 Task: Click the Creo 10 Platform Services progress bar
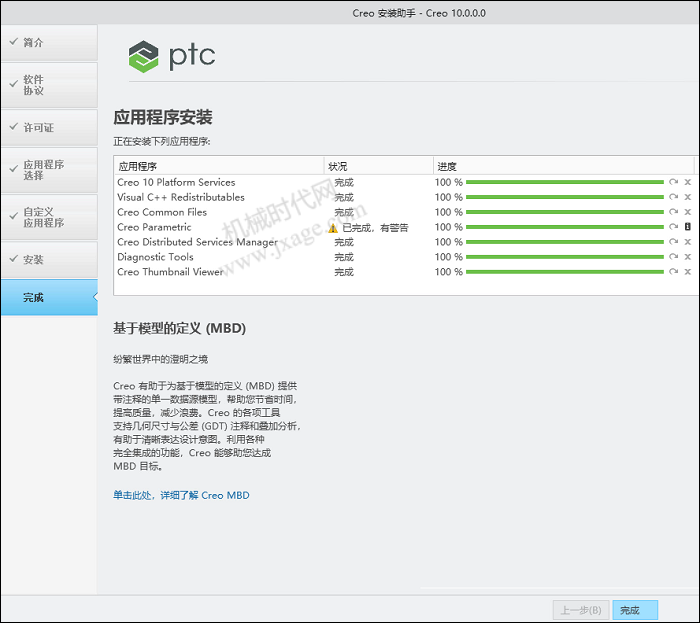pos(565,182)
